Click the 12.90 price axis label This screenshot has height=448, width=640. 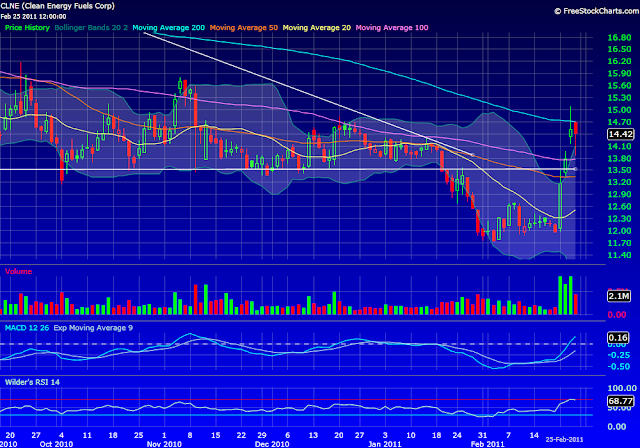619,194
